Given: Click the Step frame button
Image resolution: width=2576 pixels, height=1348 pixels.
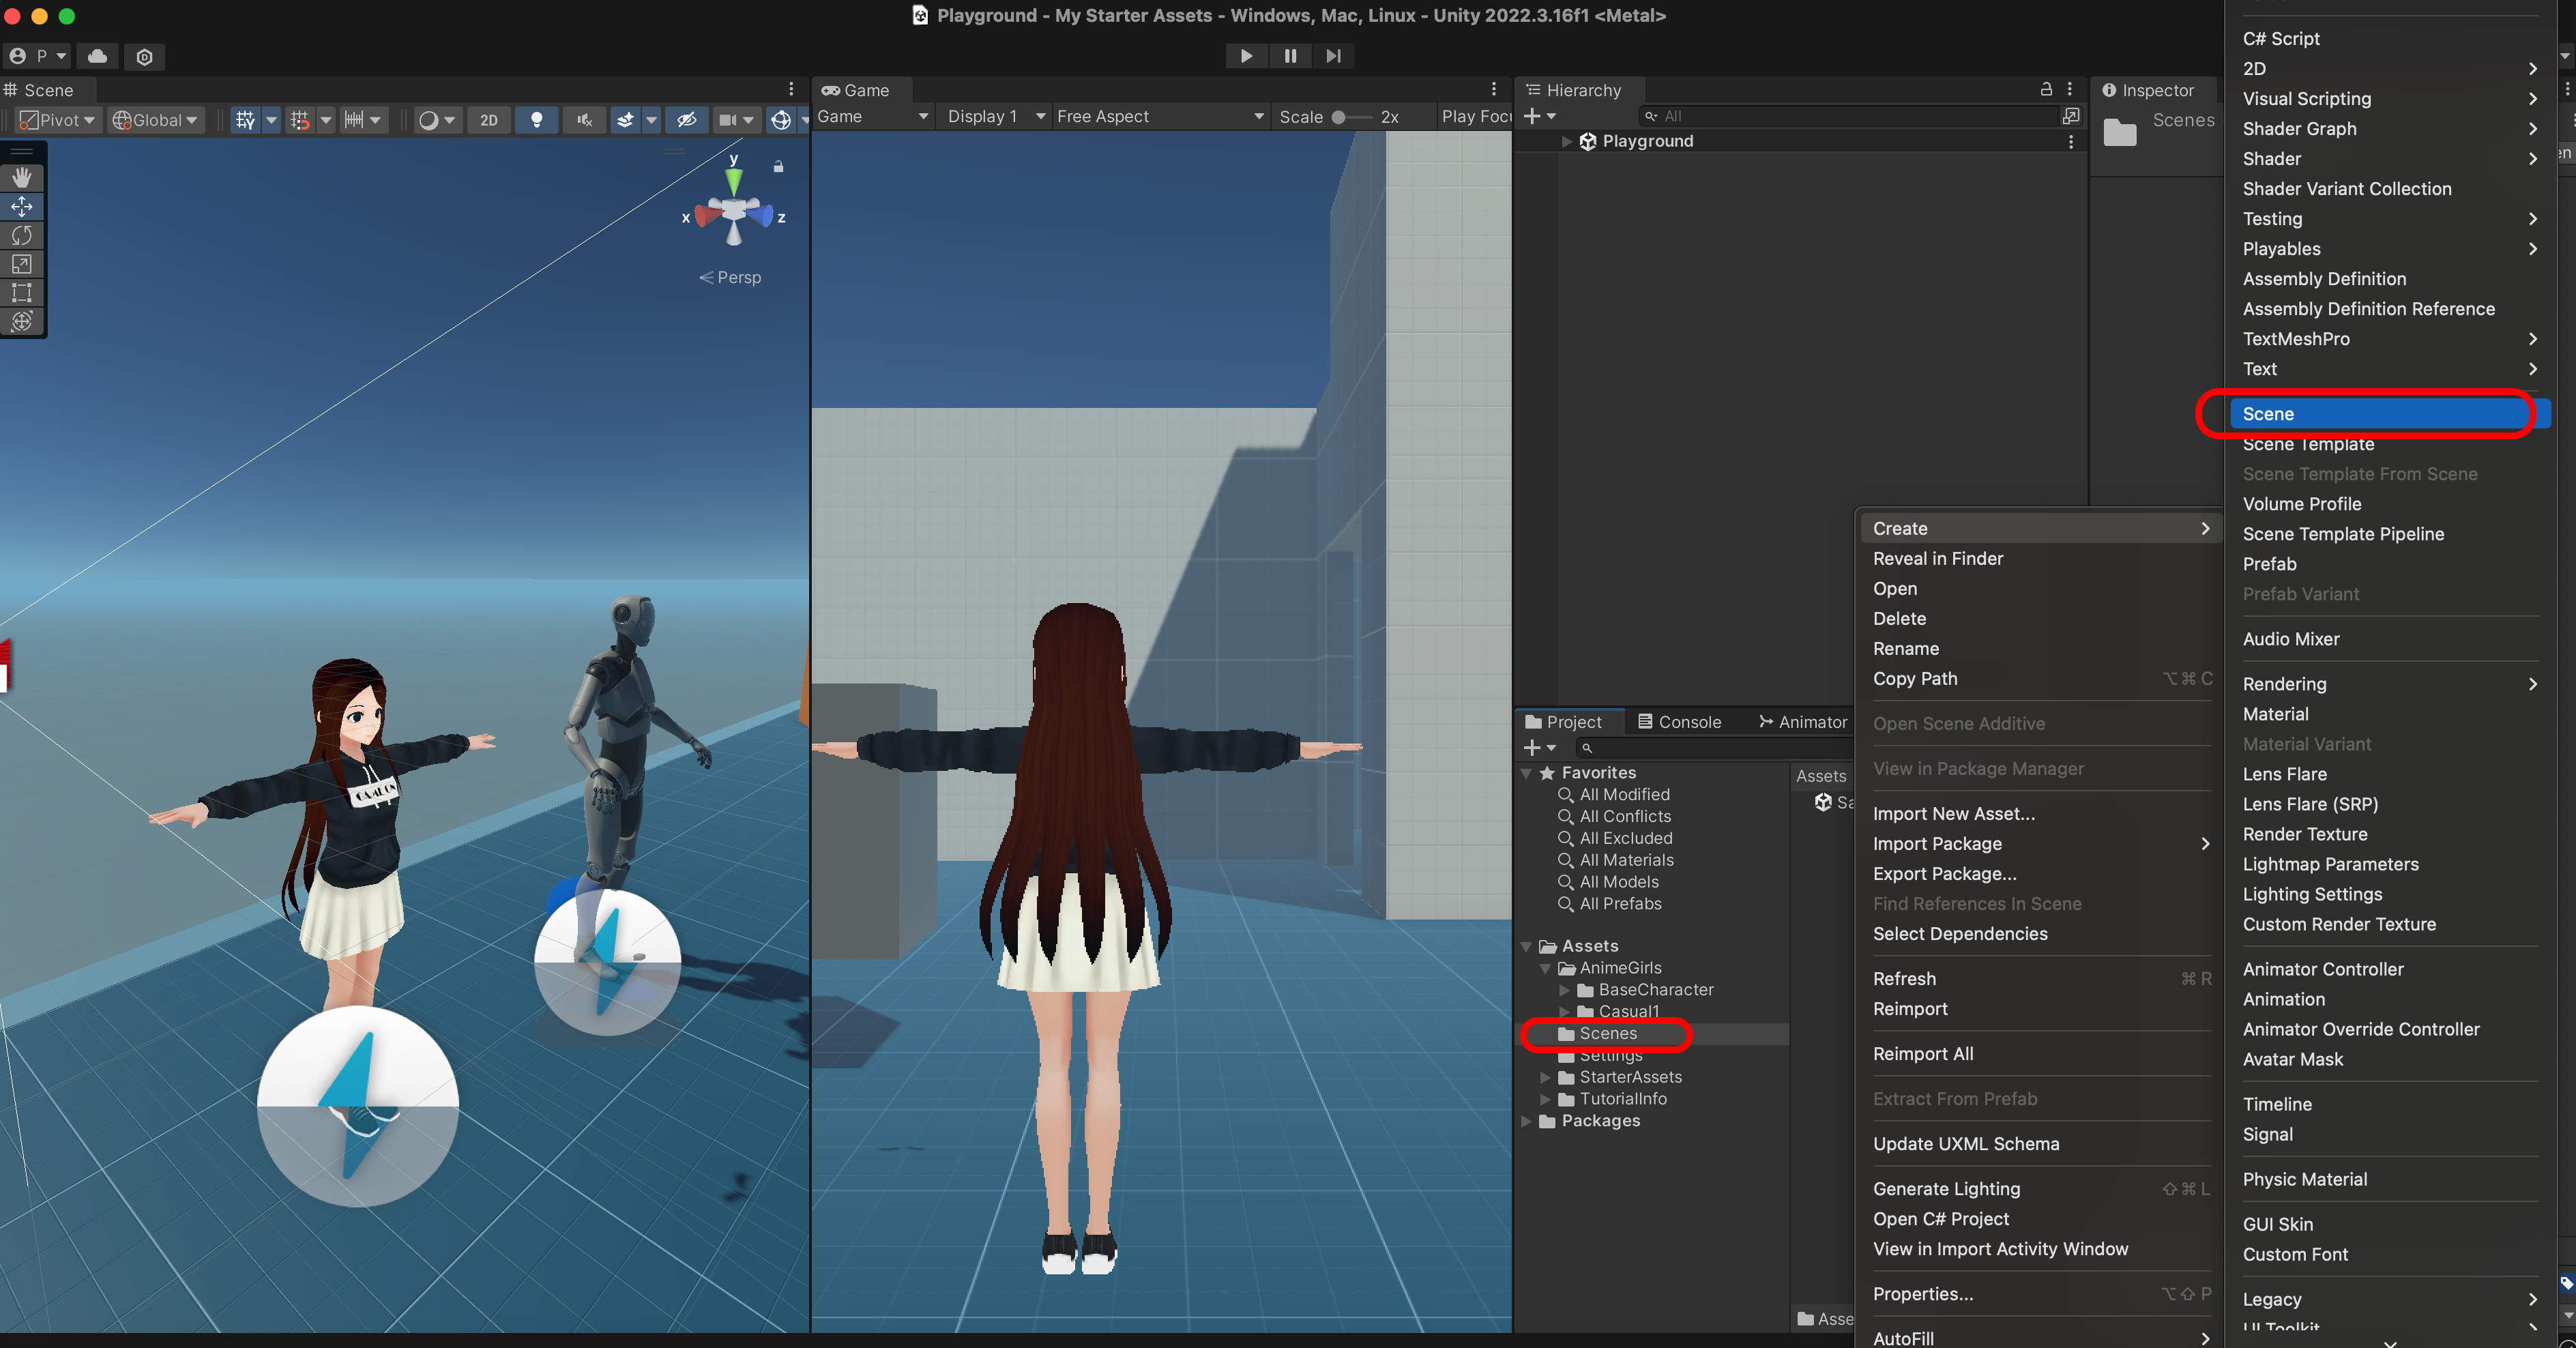Looking at the screenshot, I should (x=1333, y=56).
